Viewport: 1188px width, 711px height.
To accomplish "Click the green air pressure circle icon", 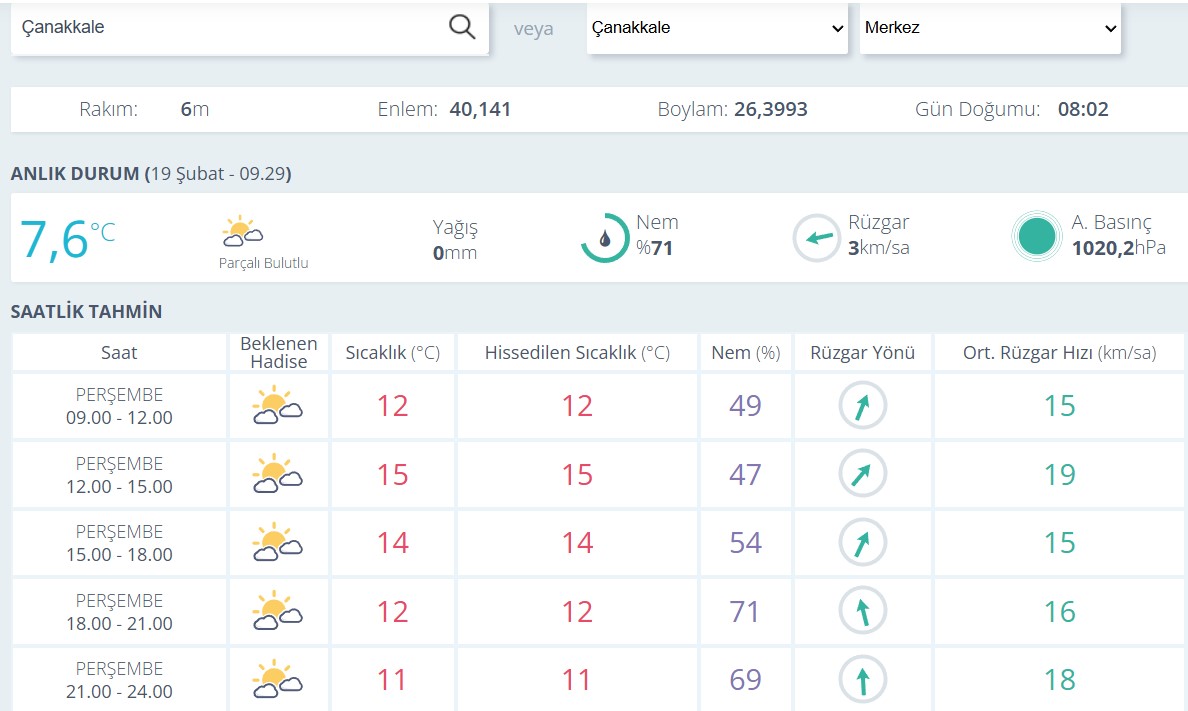I will click(x=1036, y=237).
